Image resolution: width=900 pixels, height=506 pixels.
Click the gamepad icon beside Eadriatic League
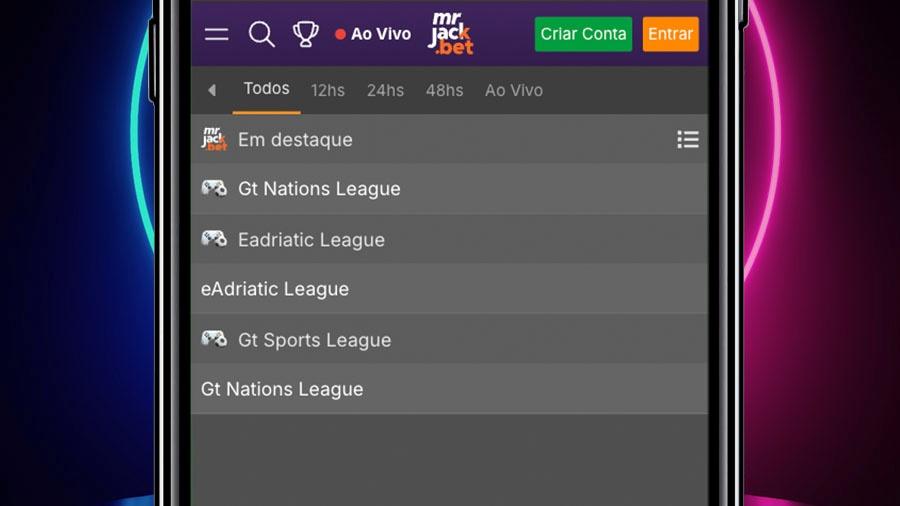tap(214, 239)
